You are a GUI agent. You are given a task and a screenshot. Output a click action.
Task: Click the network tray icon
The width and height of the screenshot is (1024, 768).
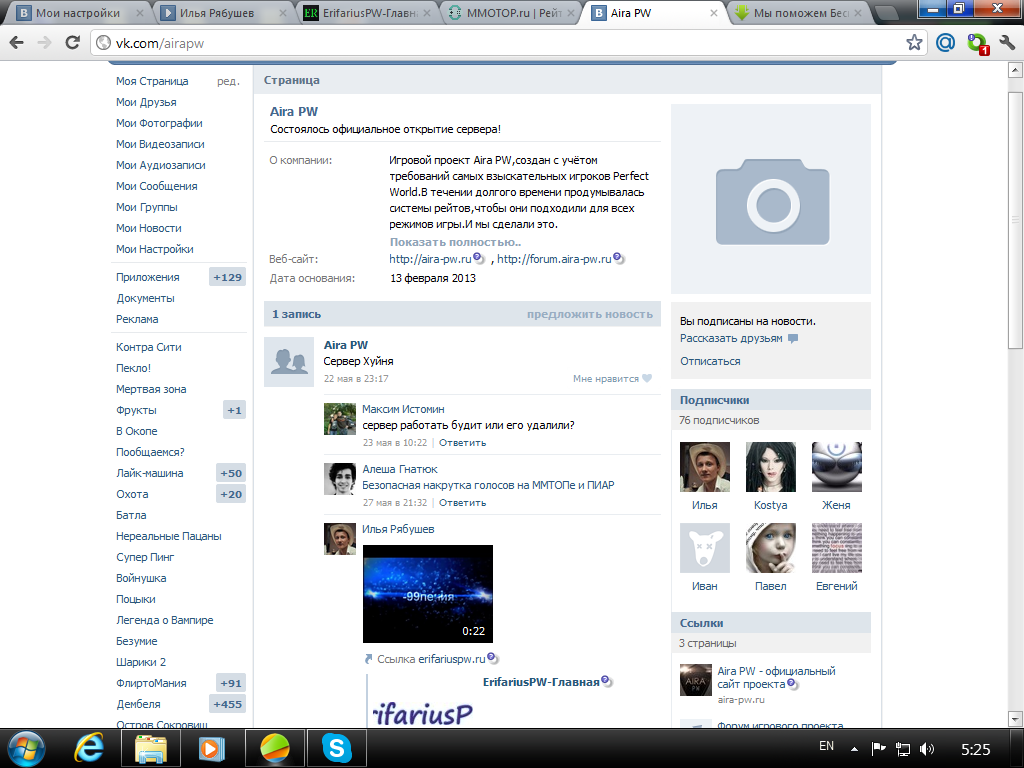click(x=903, y=749)
